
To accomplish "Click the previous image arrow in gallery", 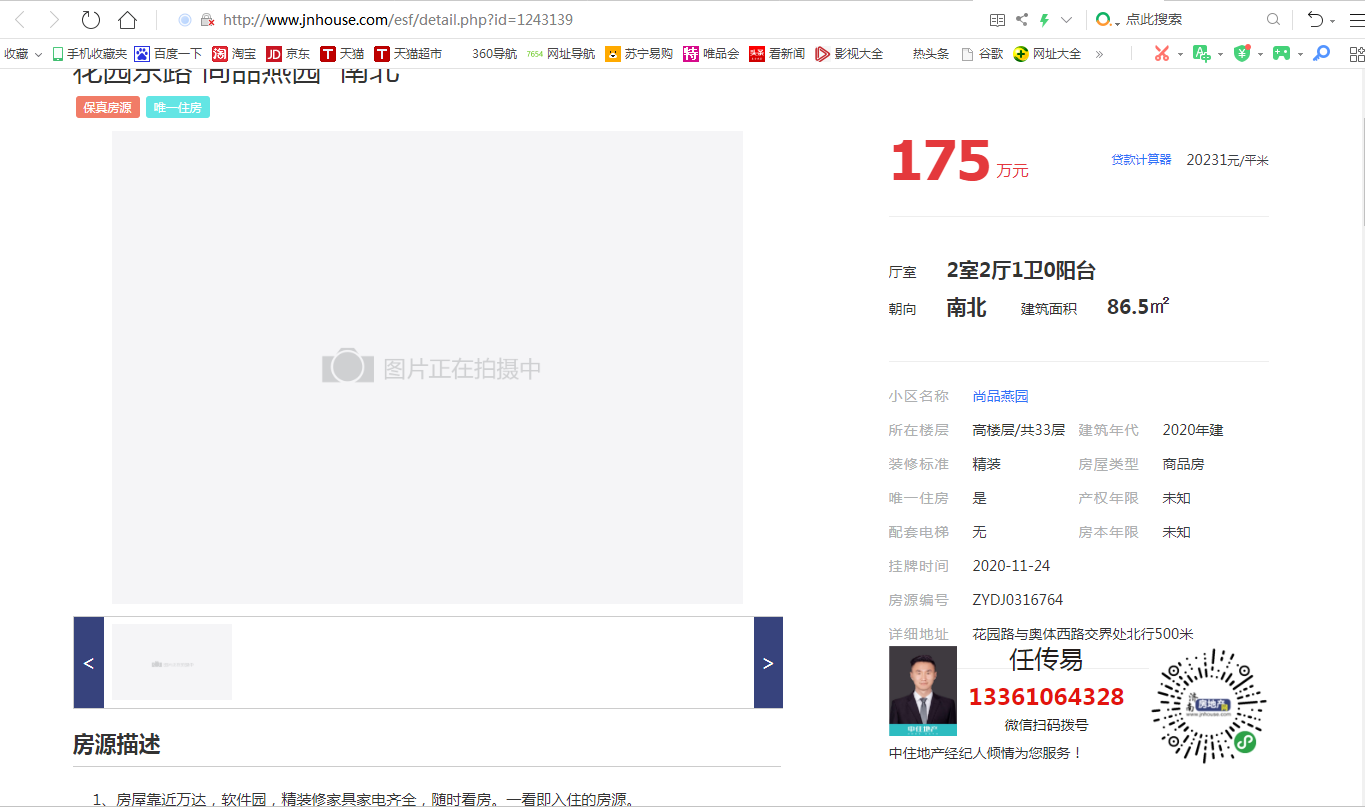I will (x=88, y=663).
